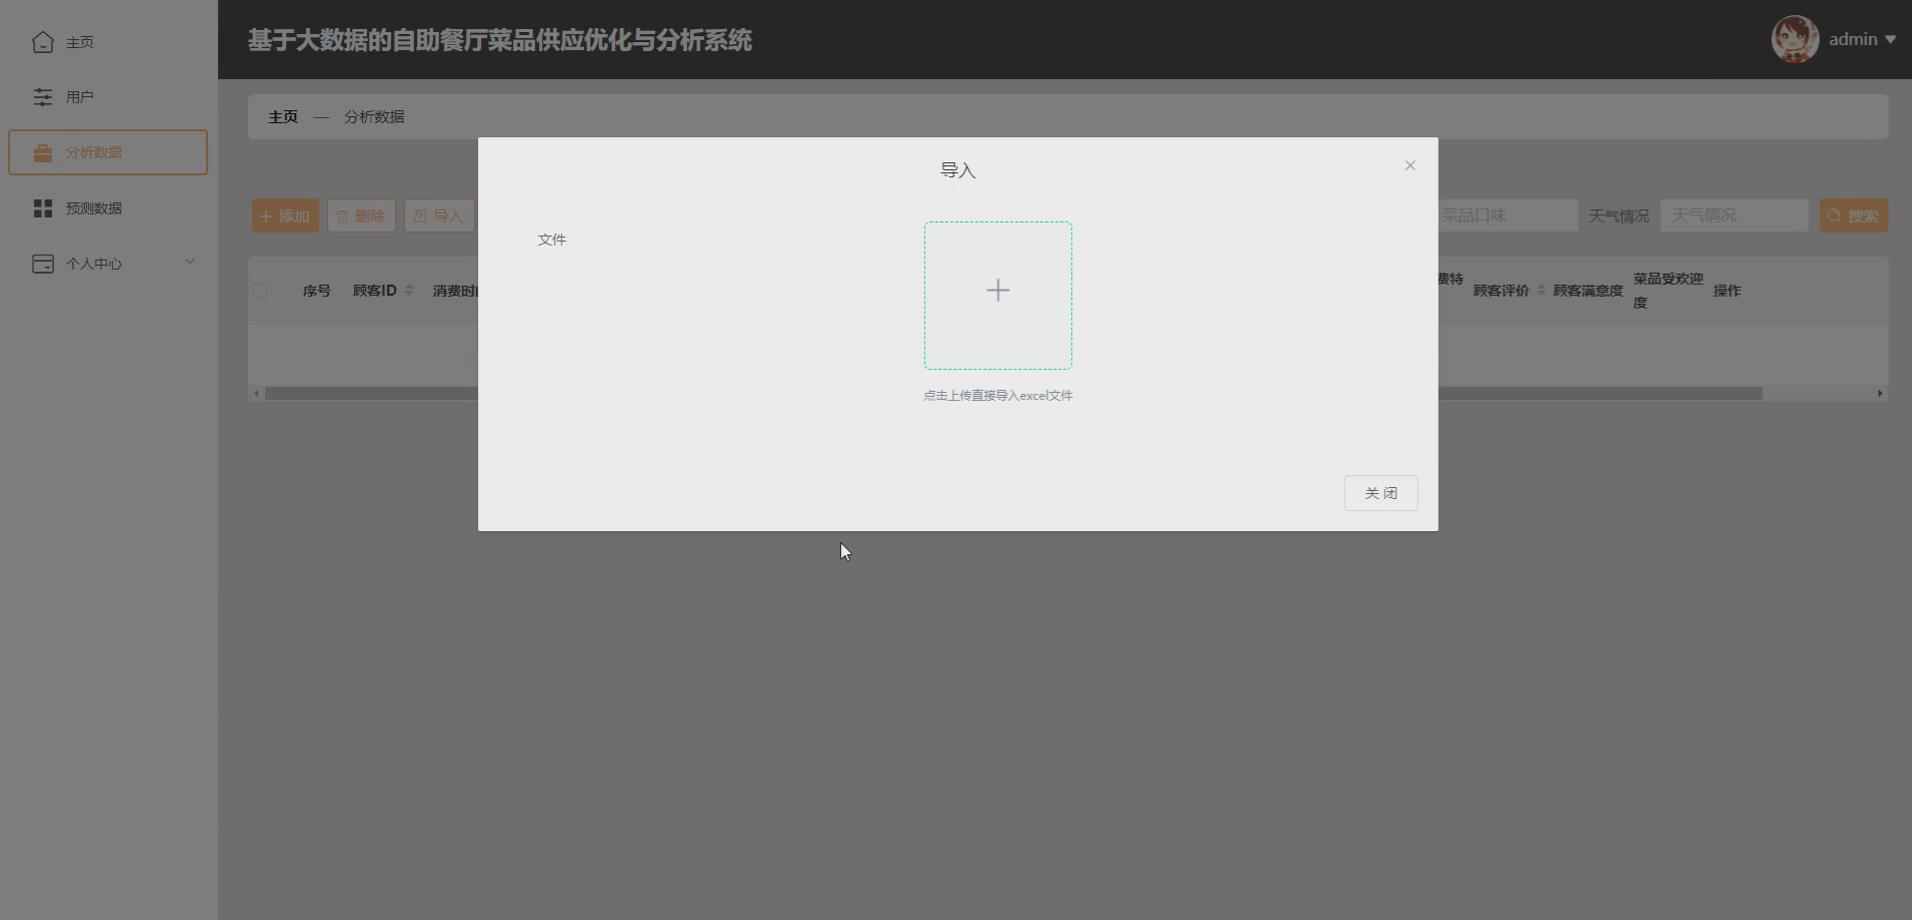
Task: Click the plus icon to upload excel file
Action: [997, 291]
